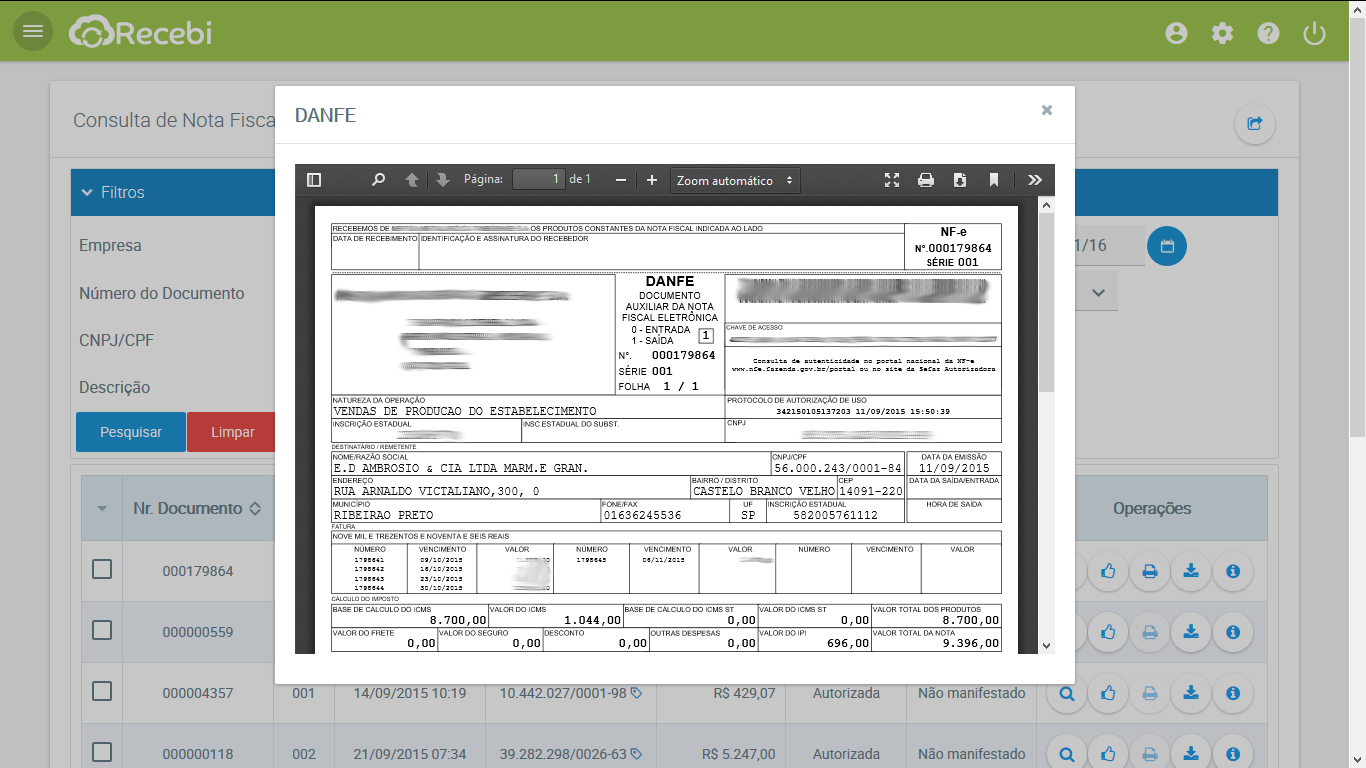Open the Zoom automático dropdown

pyautogui.click(x=735, y=180)
